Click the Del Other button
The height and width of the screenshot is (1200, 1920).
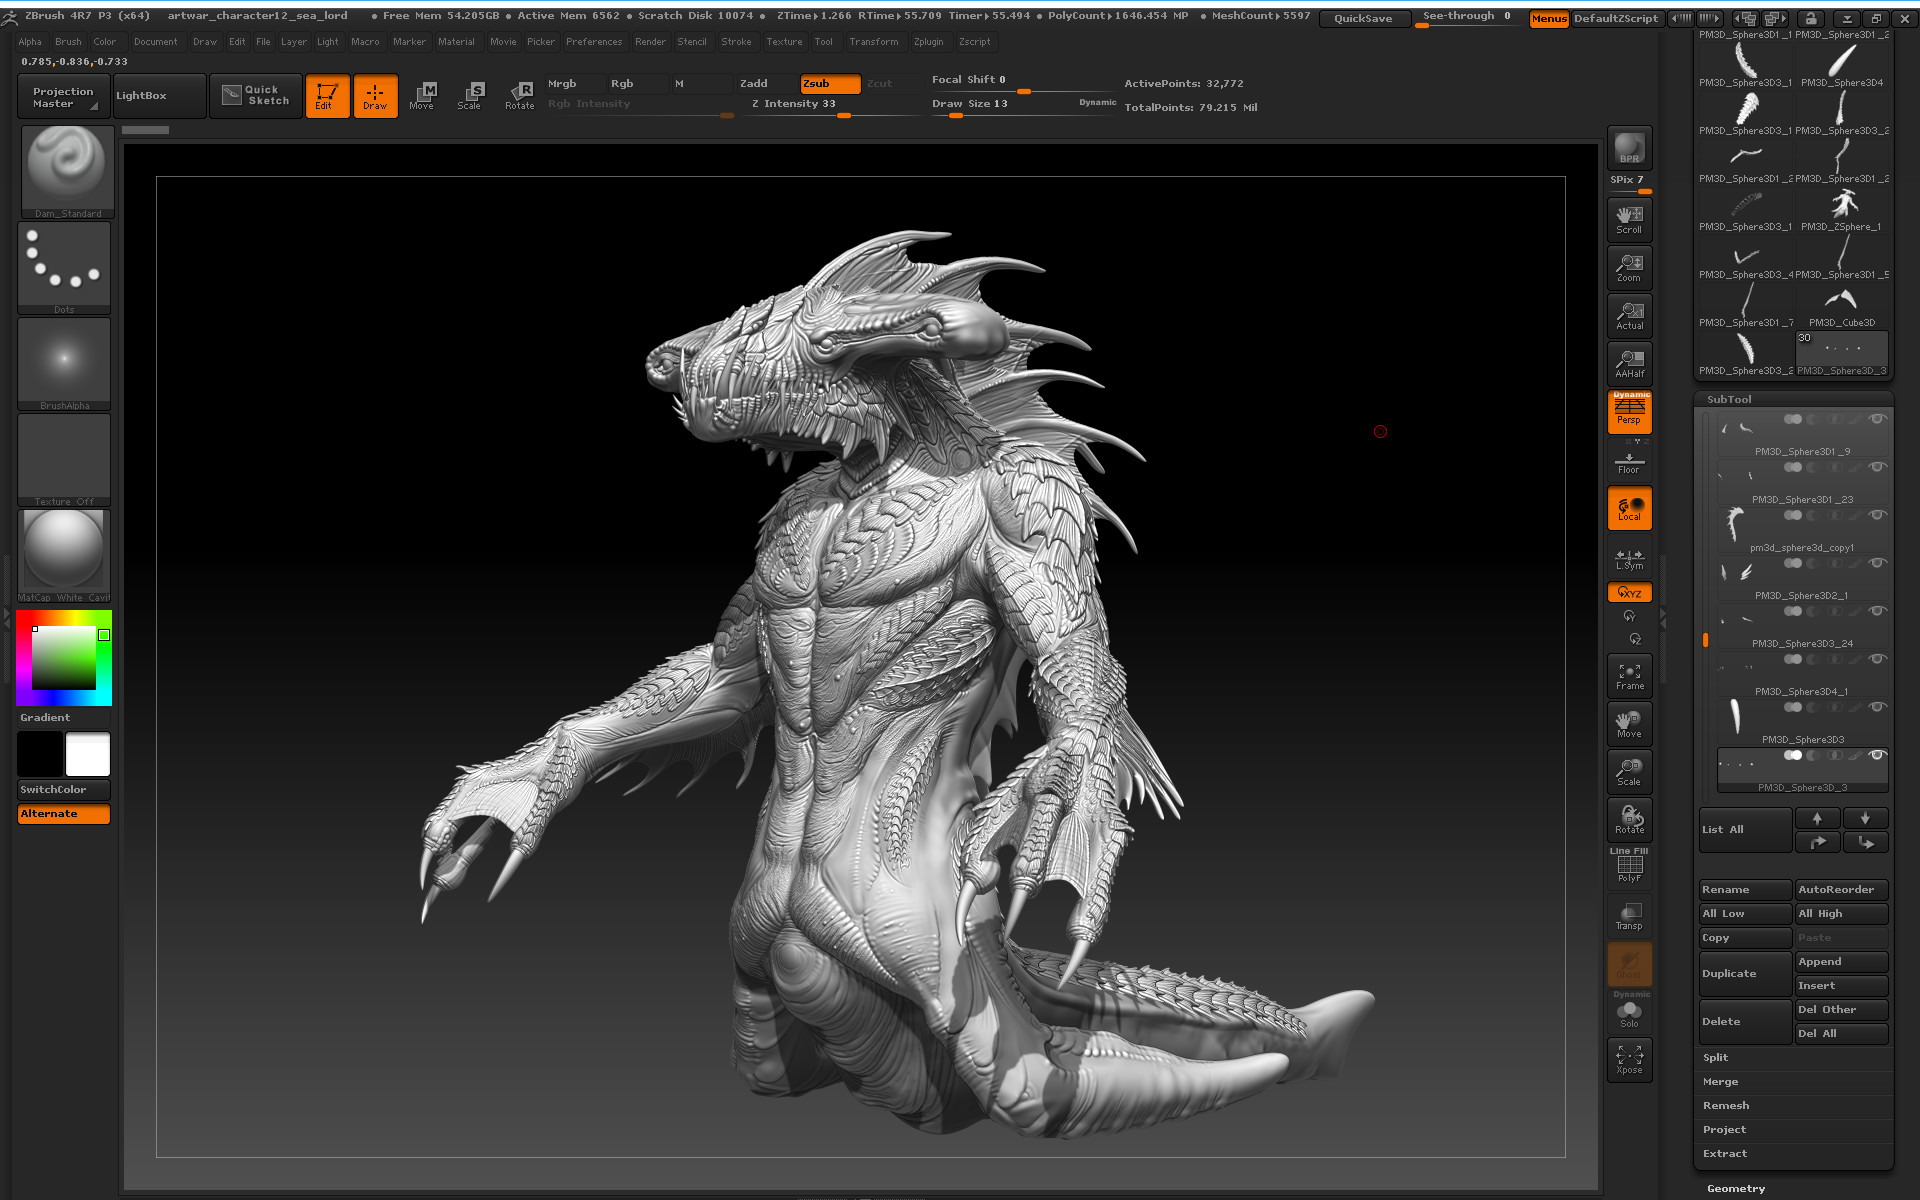1841,1009
